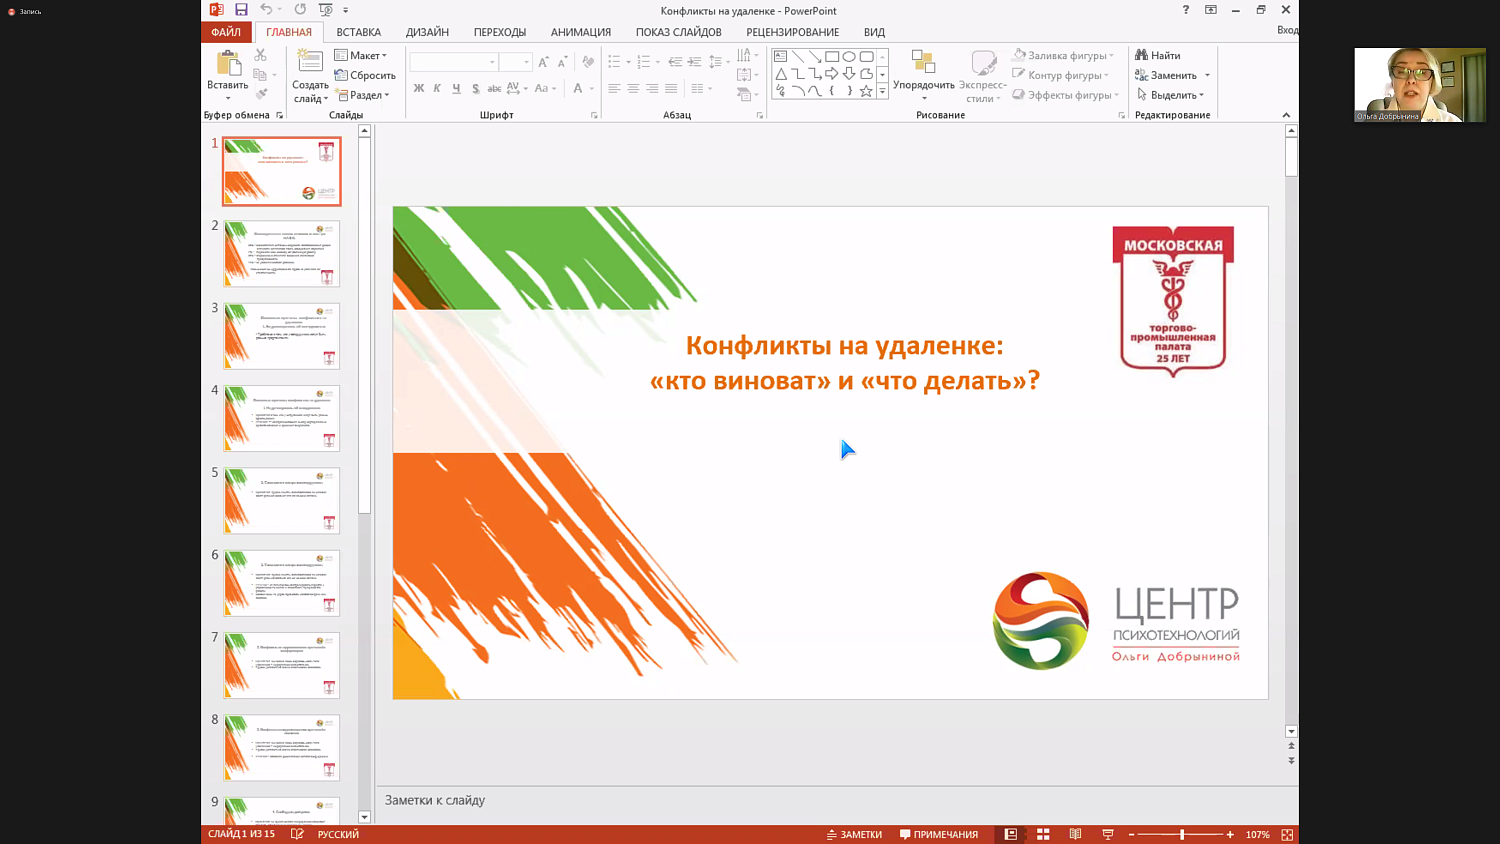Viewport: 1500px width, 844px height.
Task: Click the Найти find button
Action: click(x=1158, y=55)
